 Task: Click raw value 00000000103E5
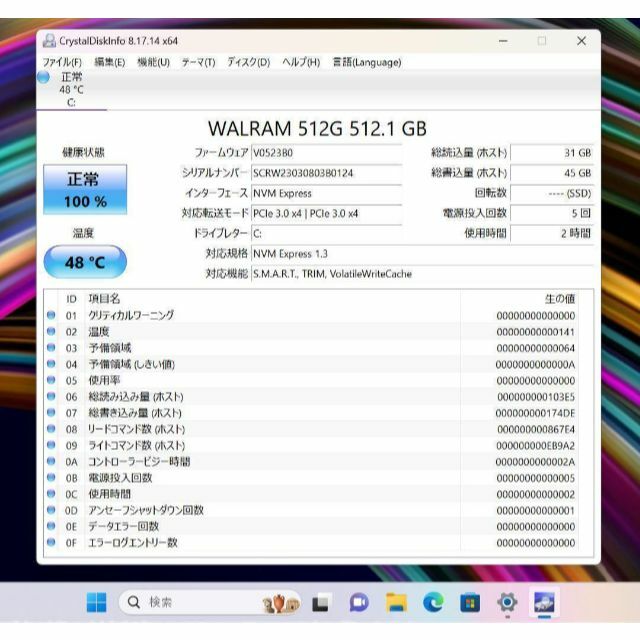536,397
